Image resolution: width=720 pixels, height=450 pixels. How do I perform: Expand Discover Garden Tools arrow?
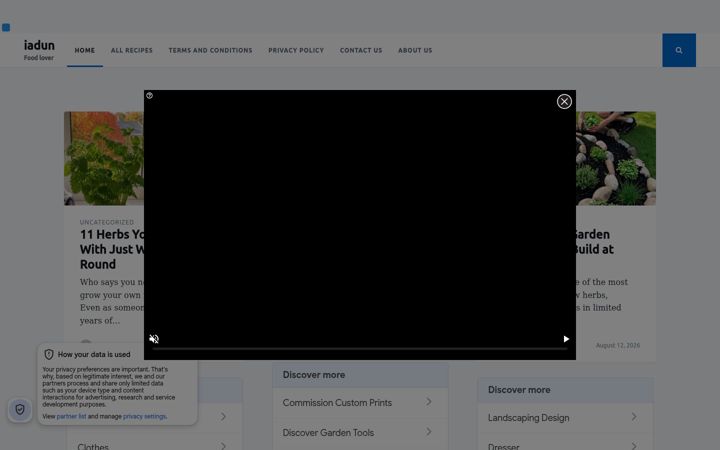click(x=428, y=432)
